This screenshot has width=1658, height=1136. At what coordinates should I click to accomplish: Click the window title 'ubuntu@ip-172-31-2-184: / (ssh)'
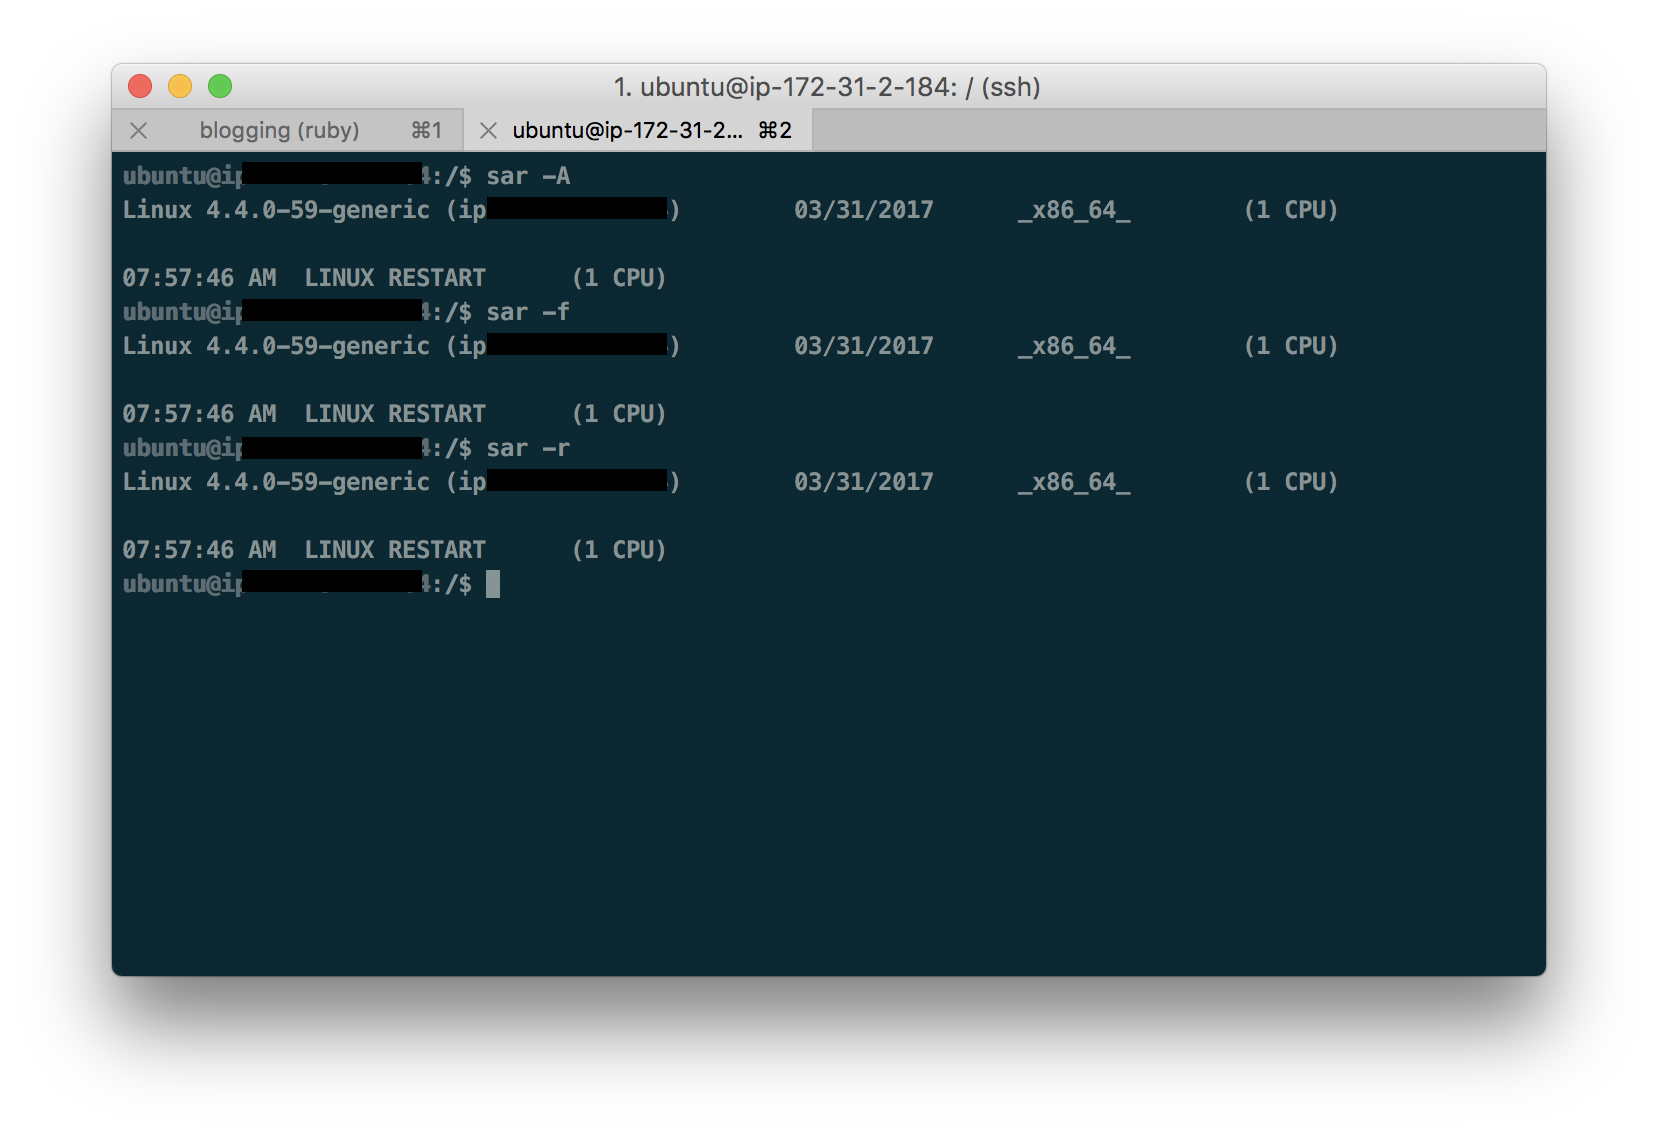tap(827, 87)
